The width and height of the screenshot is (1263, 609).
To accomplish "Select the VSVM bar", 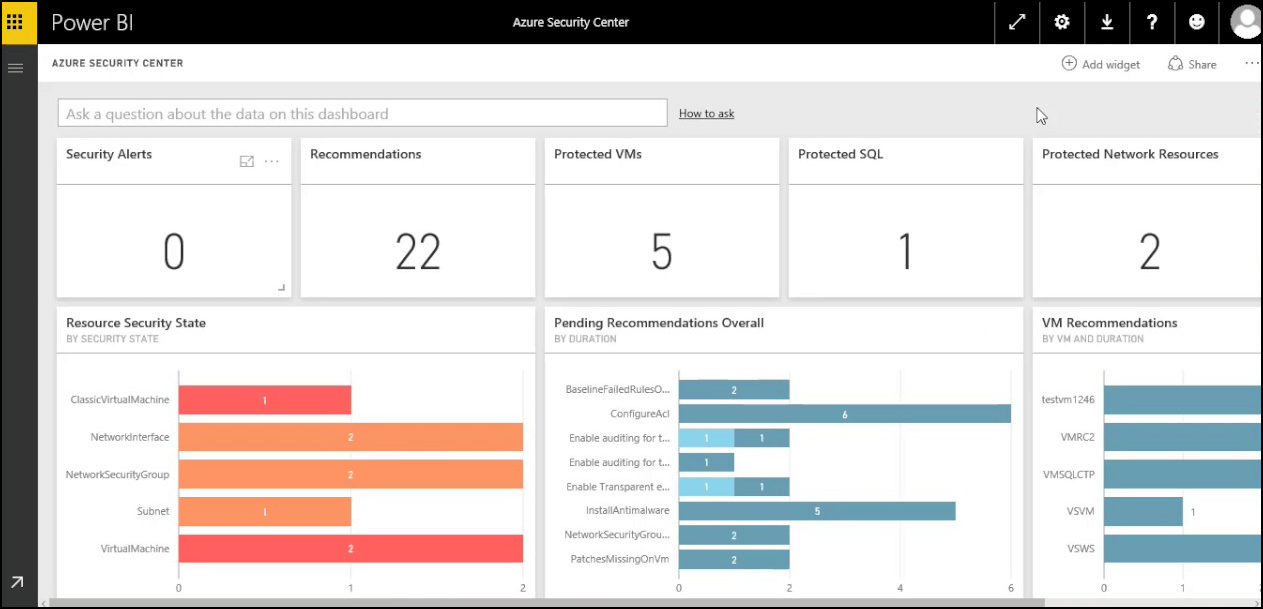I will click(x=1143, y=511).
